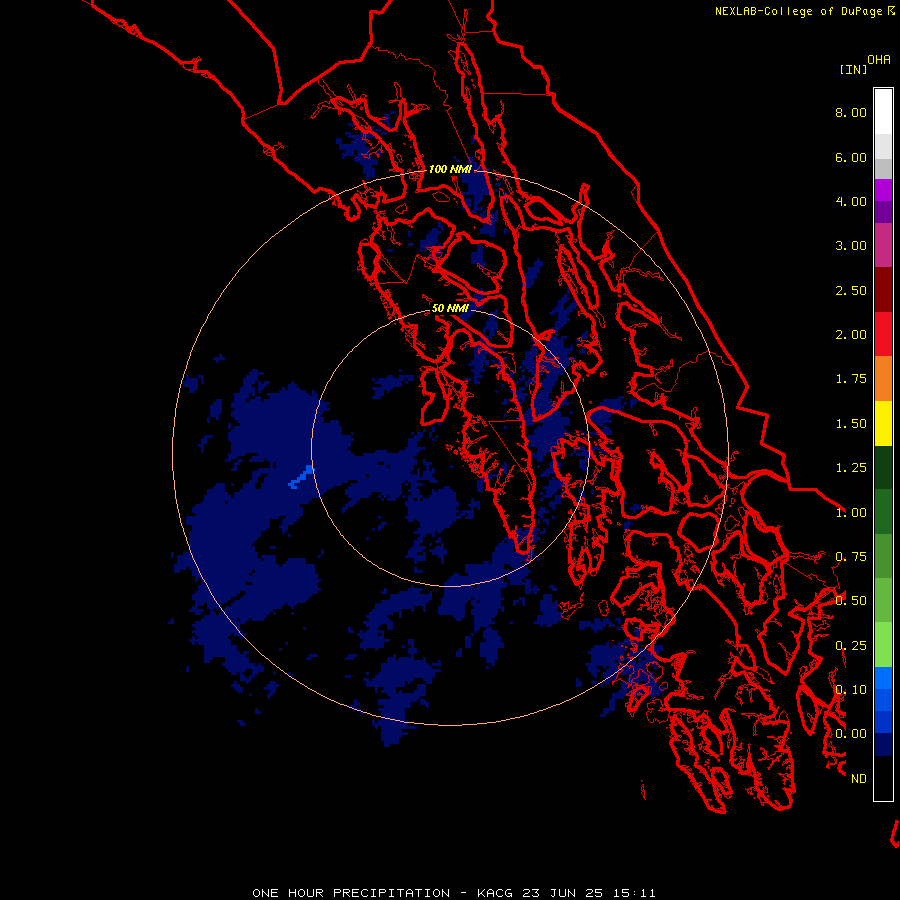Pick the white color swatch in legend
This screenshot has width=900, height=900.
click(883, 111)
